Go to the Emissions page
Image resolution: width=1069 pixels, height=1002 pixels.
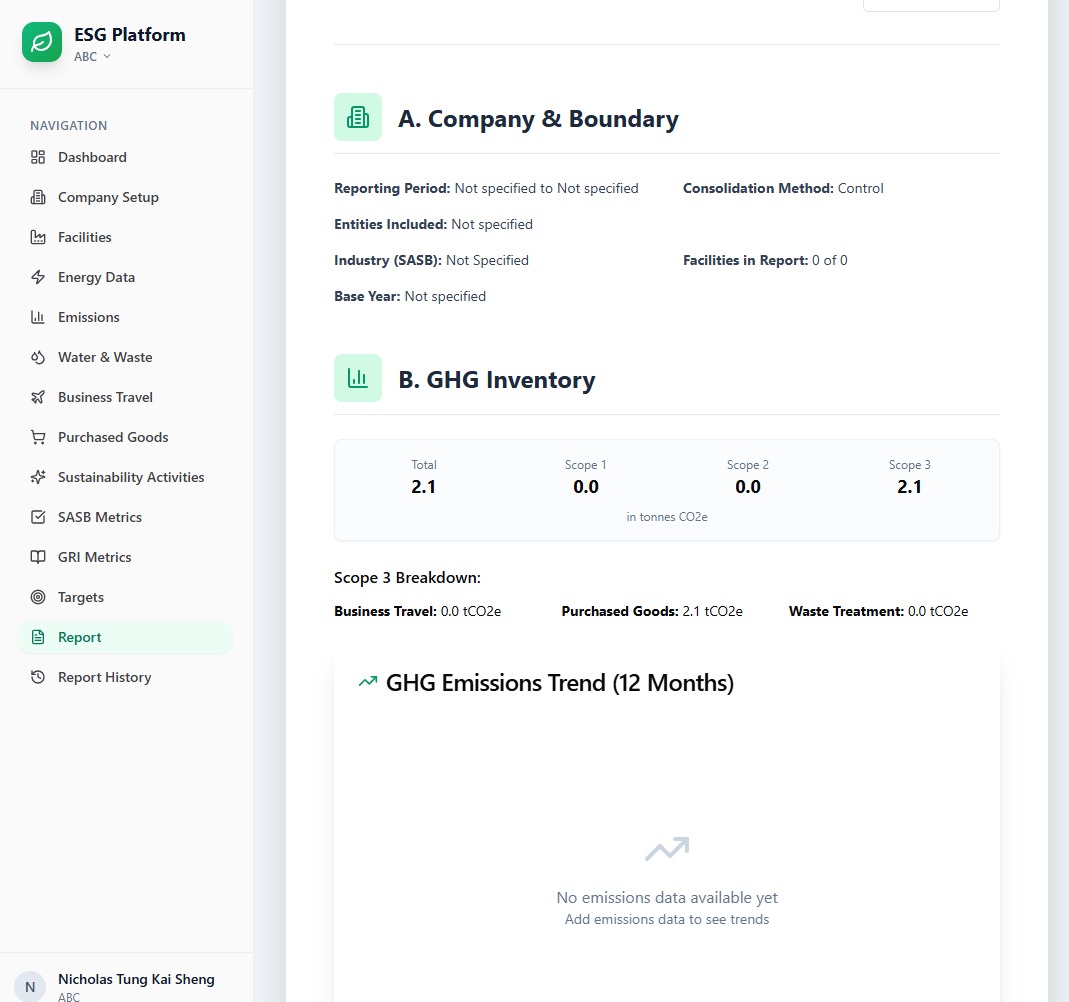click(88, 317)
